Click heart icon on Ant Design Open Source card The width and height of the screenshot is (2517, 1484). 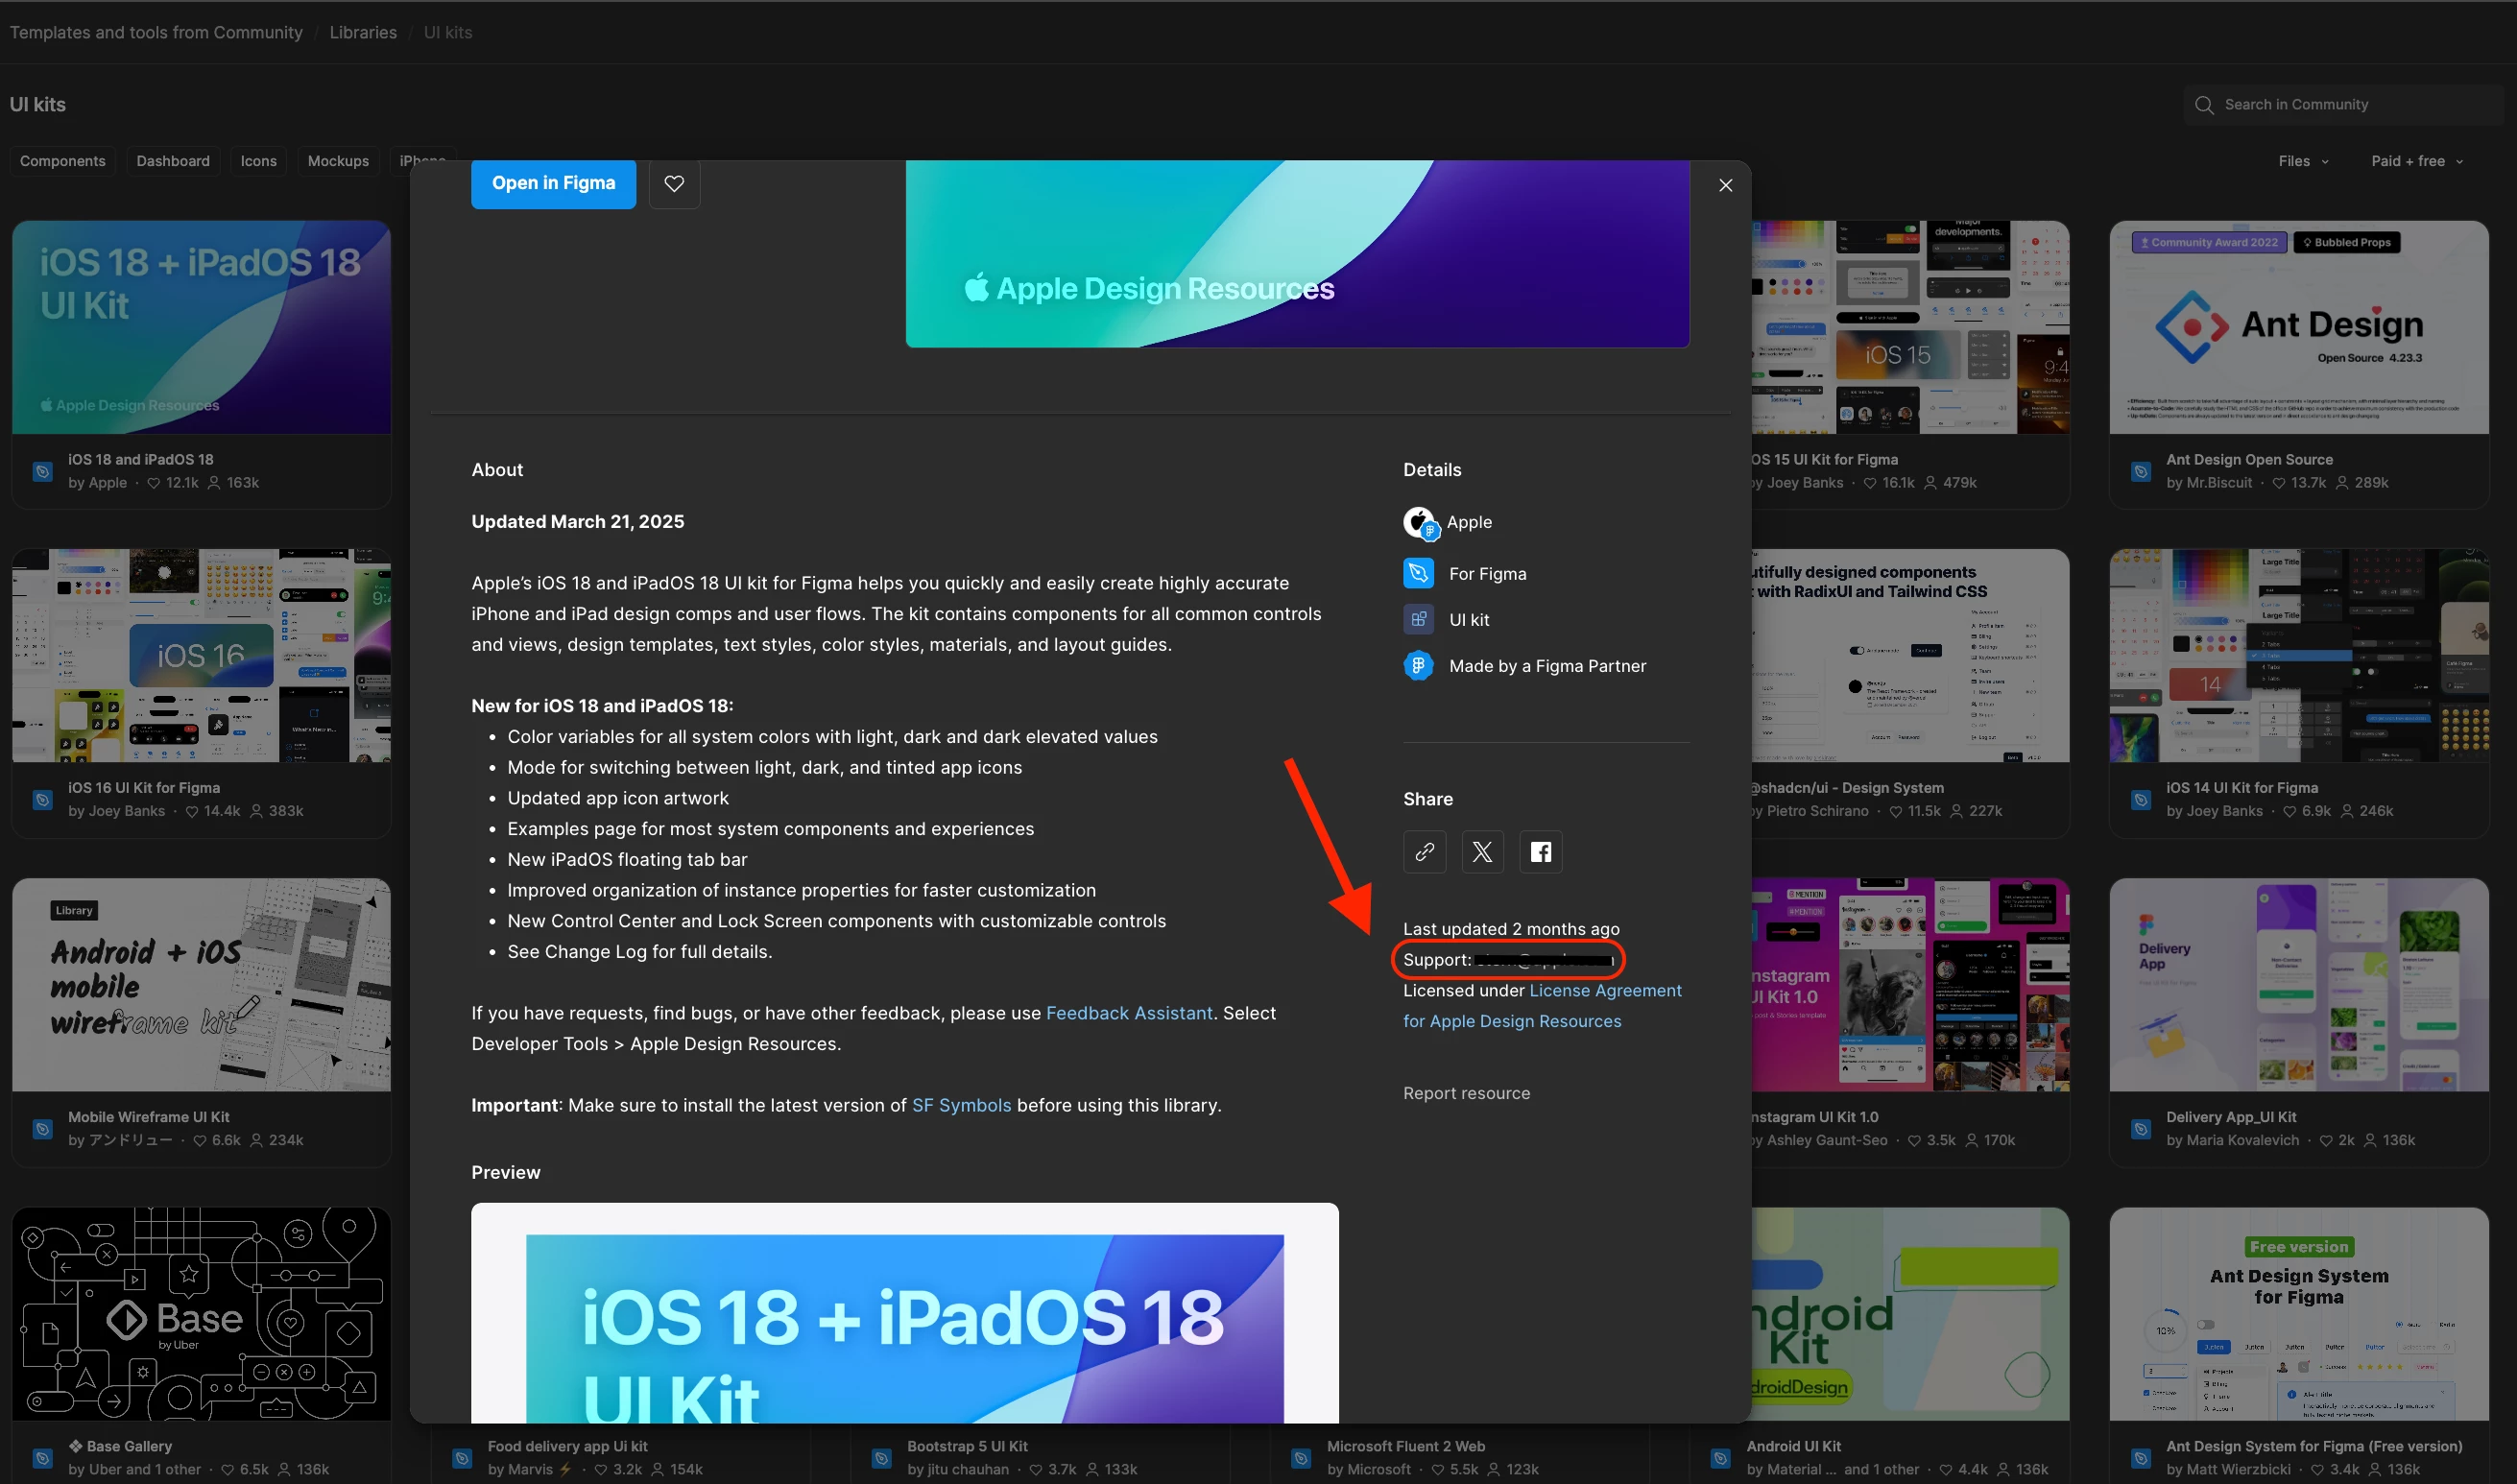[x=2279, y=483]
